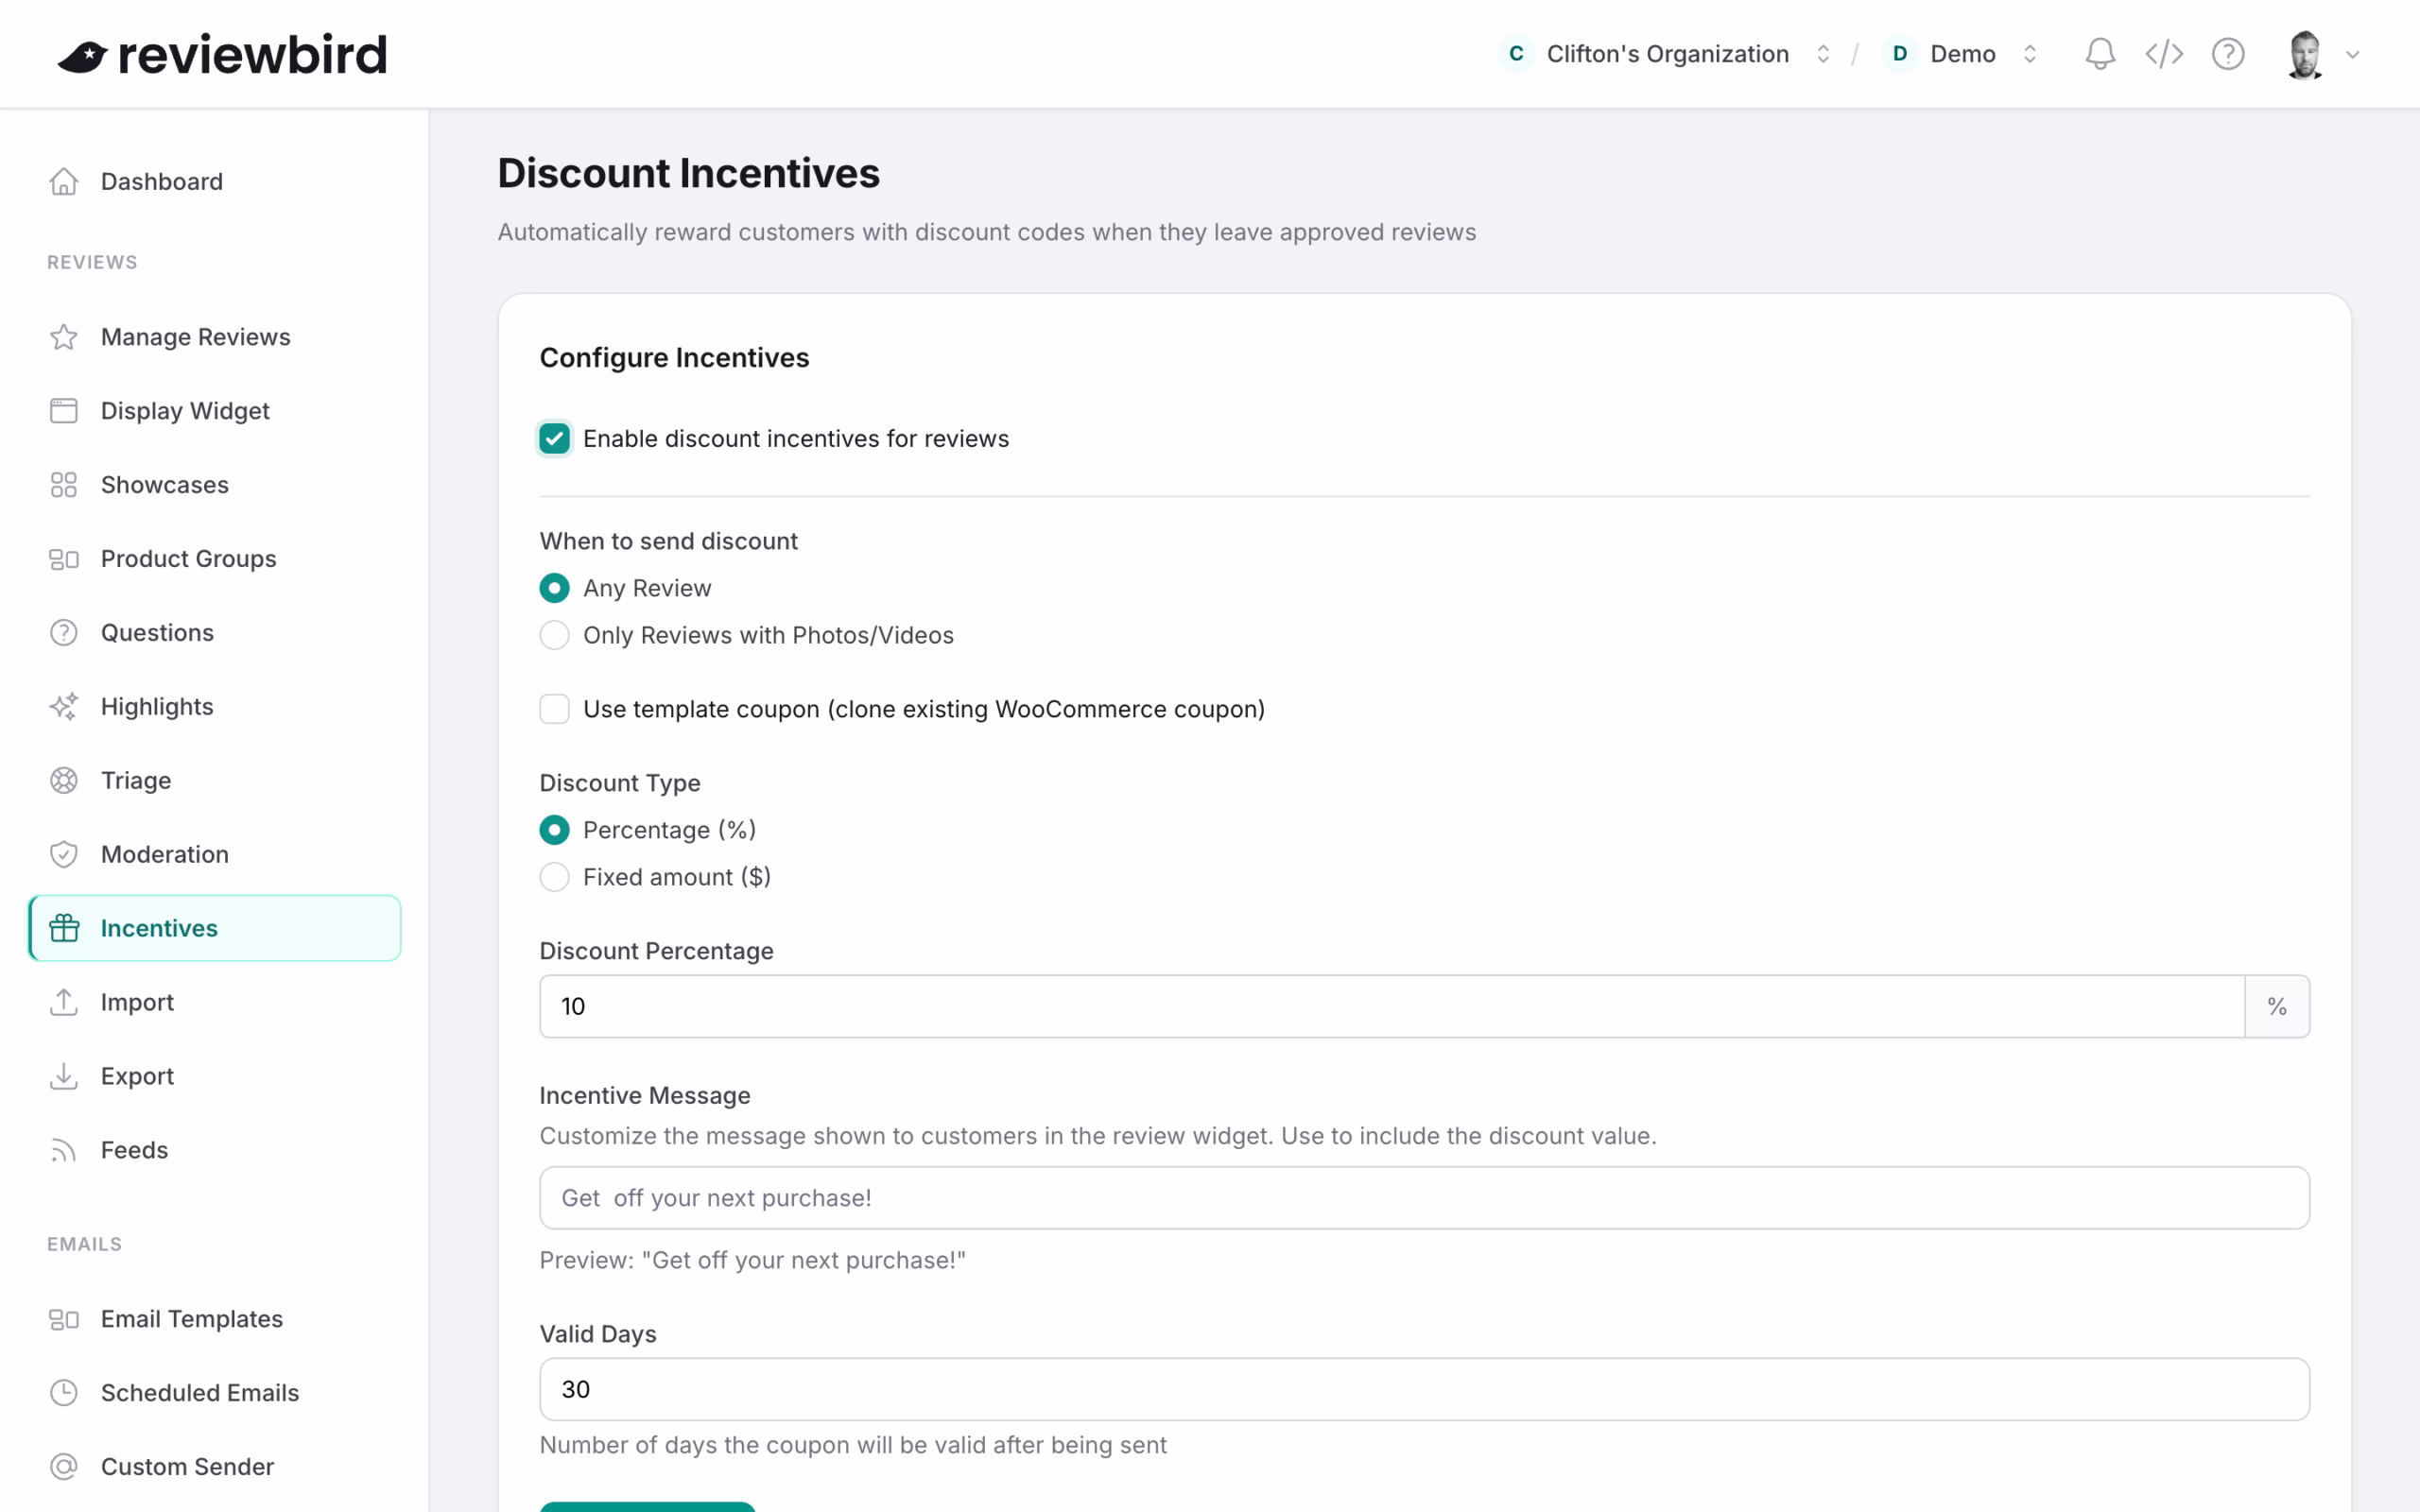Image resolution: width=2420 pixels, height=1512 pixels.
Task: Click the Incentive Message text field
Action: [1424, 1198]
